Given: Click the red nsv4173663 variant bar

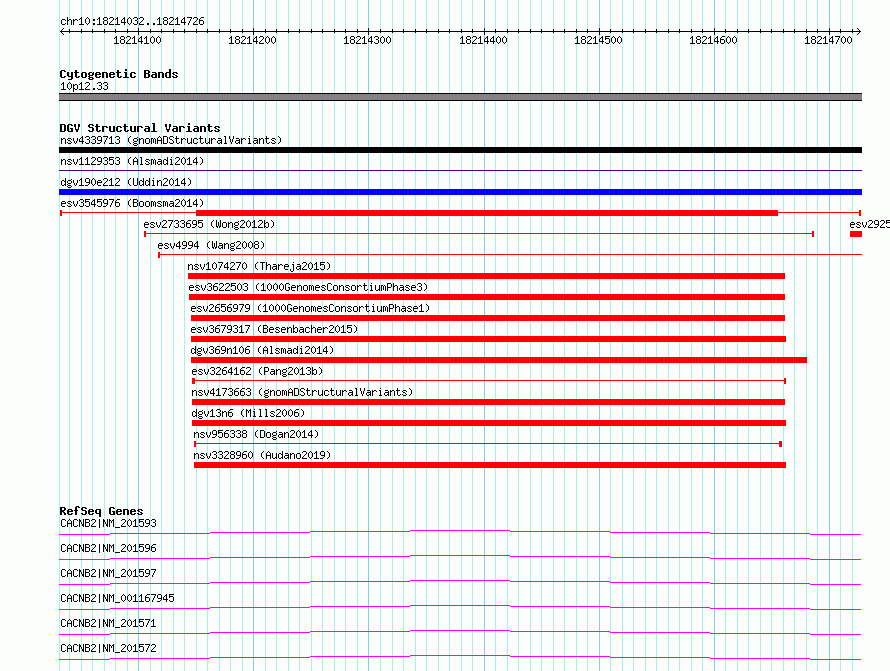Looking at the screenshot, I should point(489,402).
